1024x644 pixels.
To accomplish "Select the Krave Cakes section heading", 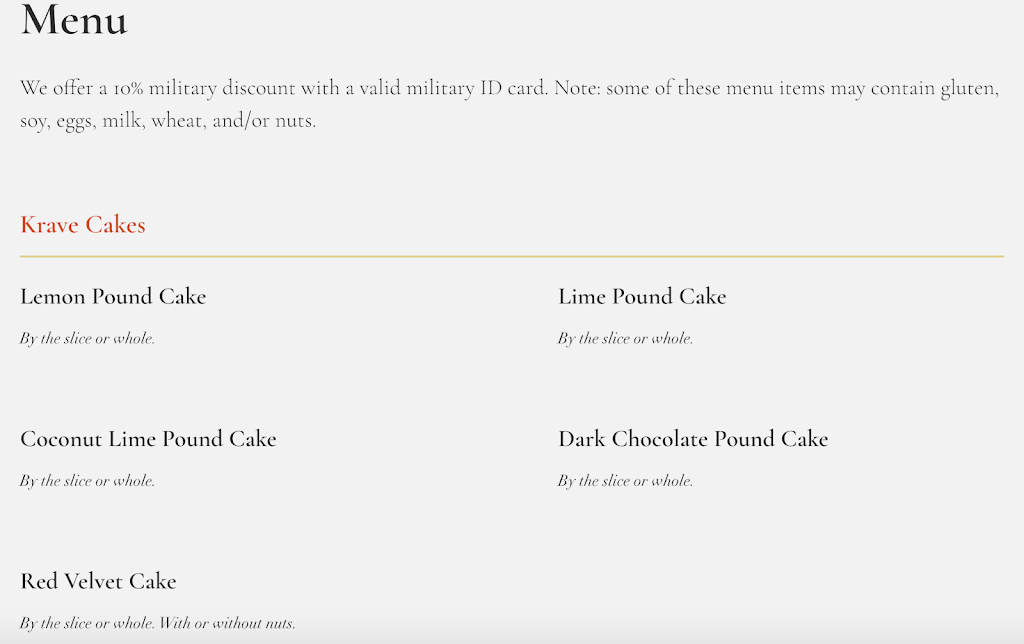I will (x=83, y=225).
